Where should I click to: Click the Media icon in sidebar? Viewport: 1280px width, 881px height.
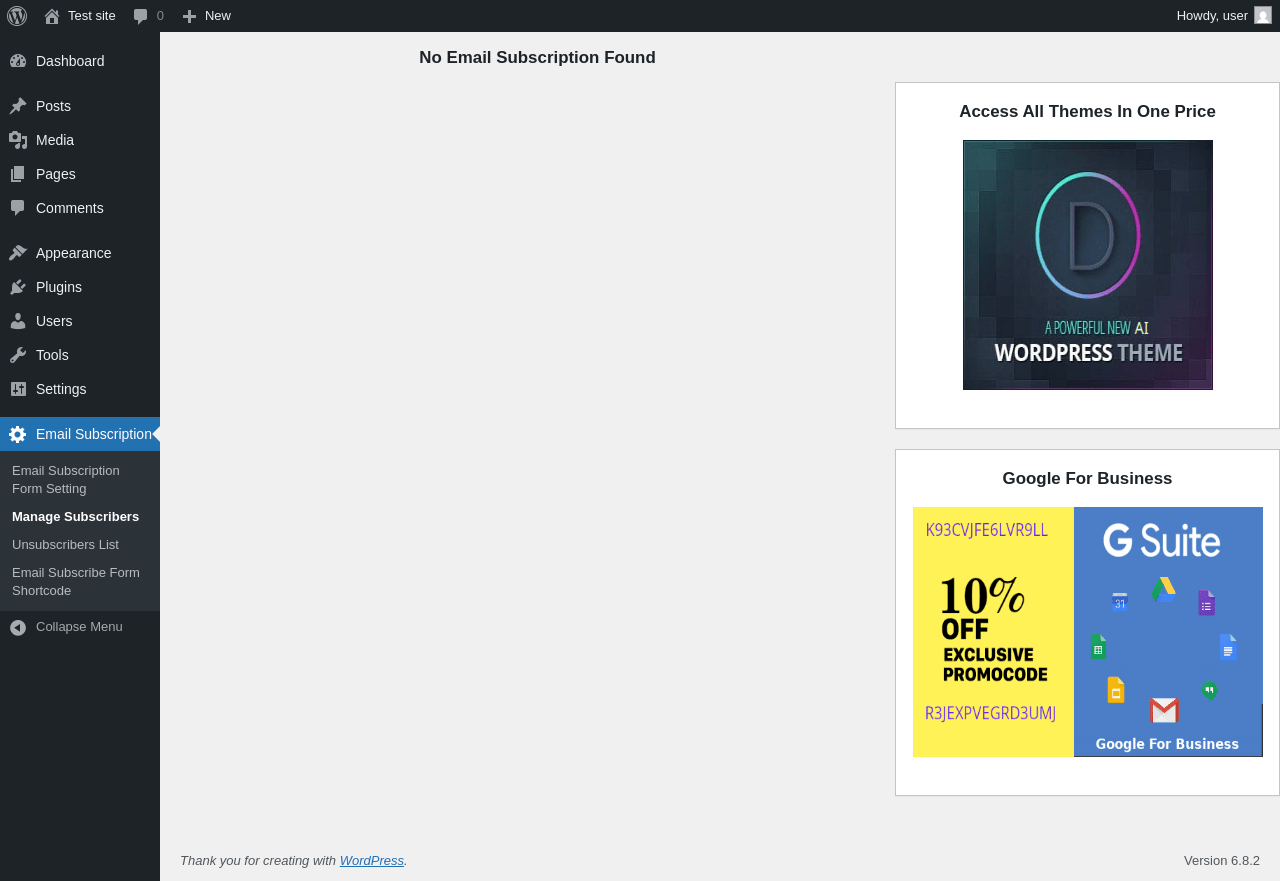pyautogui.click(x=18, y=140)
